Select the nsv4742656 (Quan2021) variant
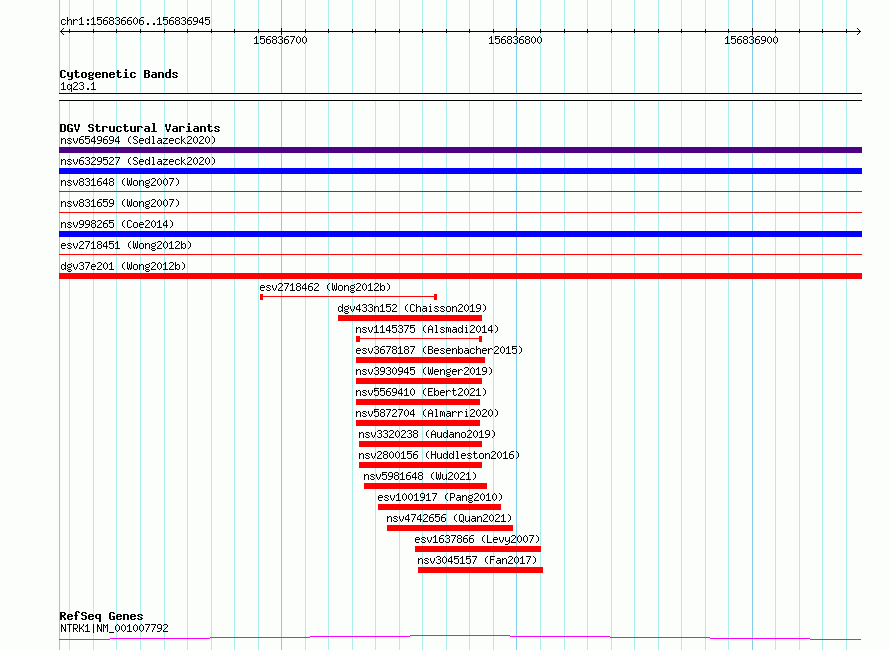Viewport: 890px width, 650px height. pos(449,518)
